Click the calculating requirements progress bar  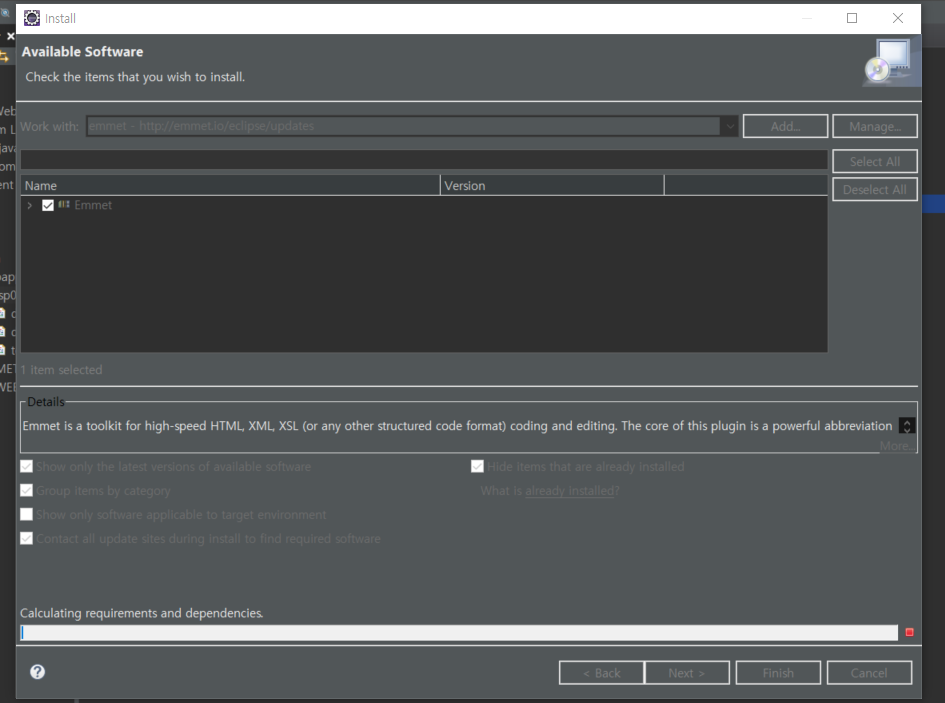(459, 632)
